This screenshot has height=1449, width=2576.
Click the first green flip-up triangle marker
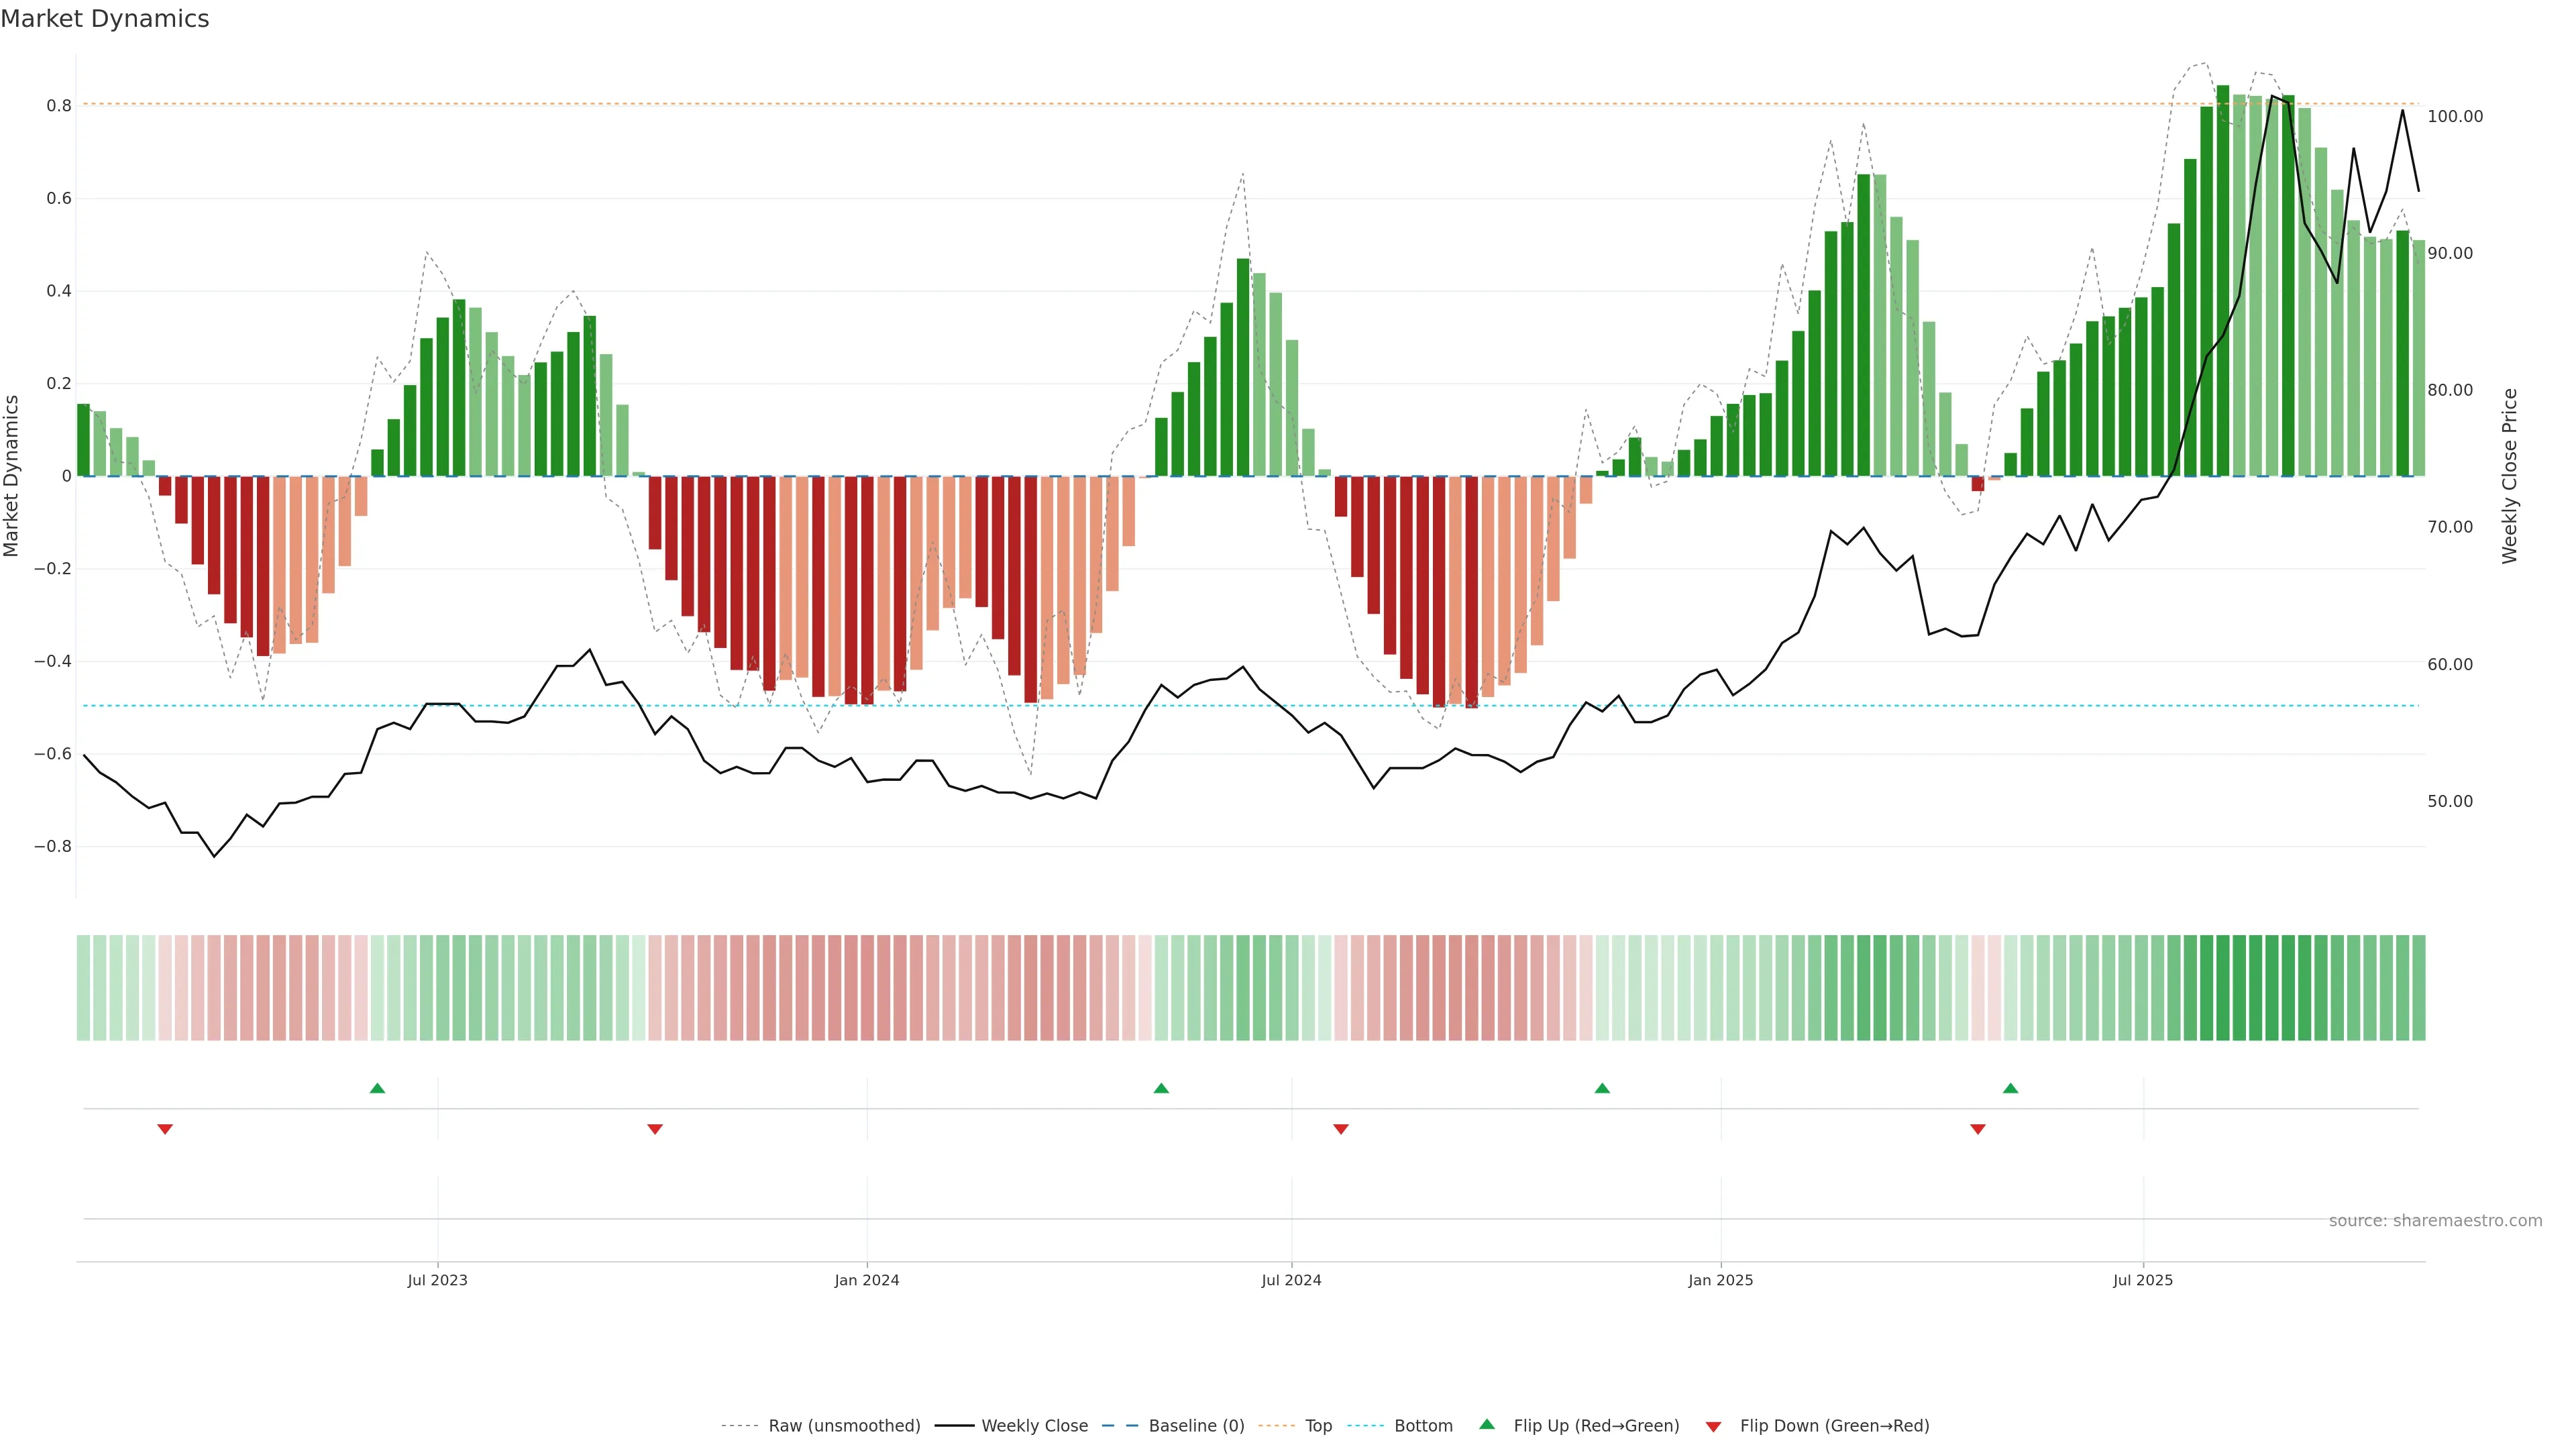click(x=377, y=1088)
